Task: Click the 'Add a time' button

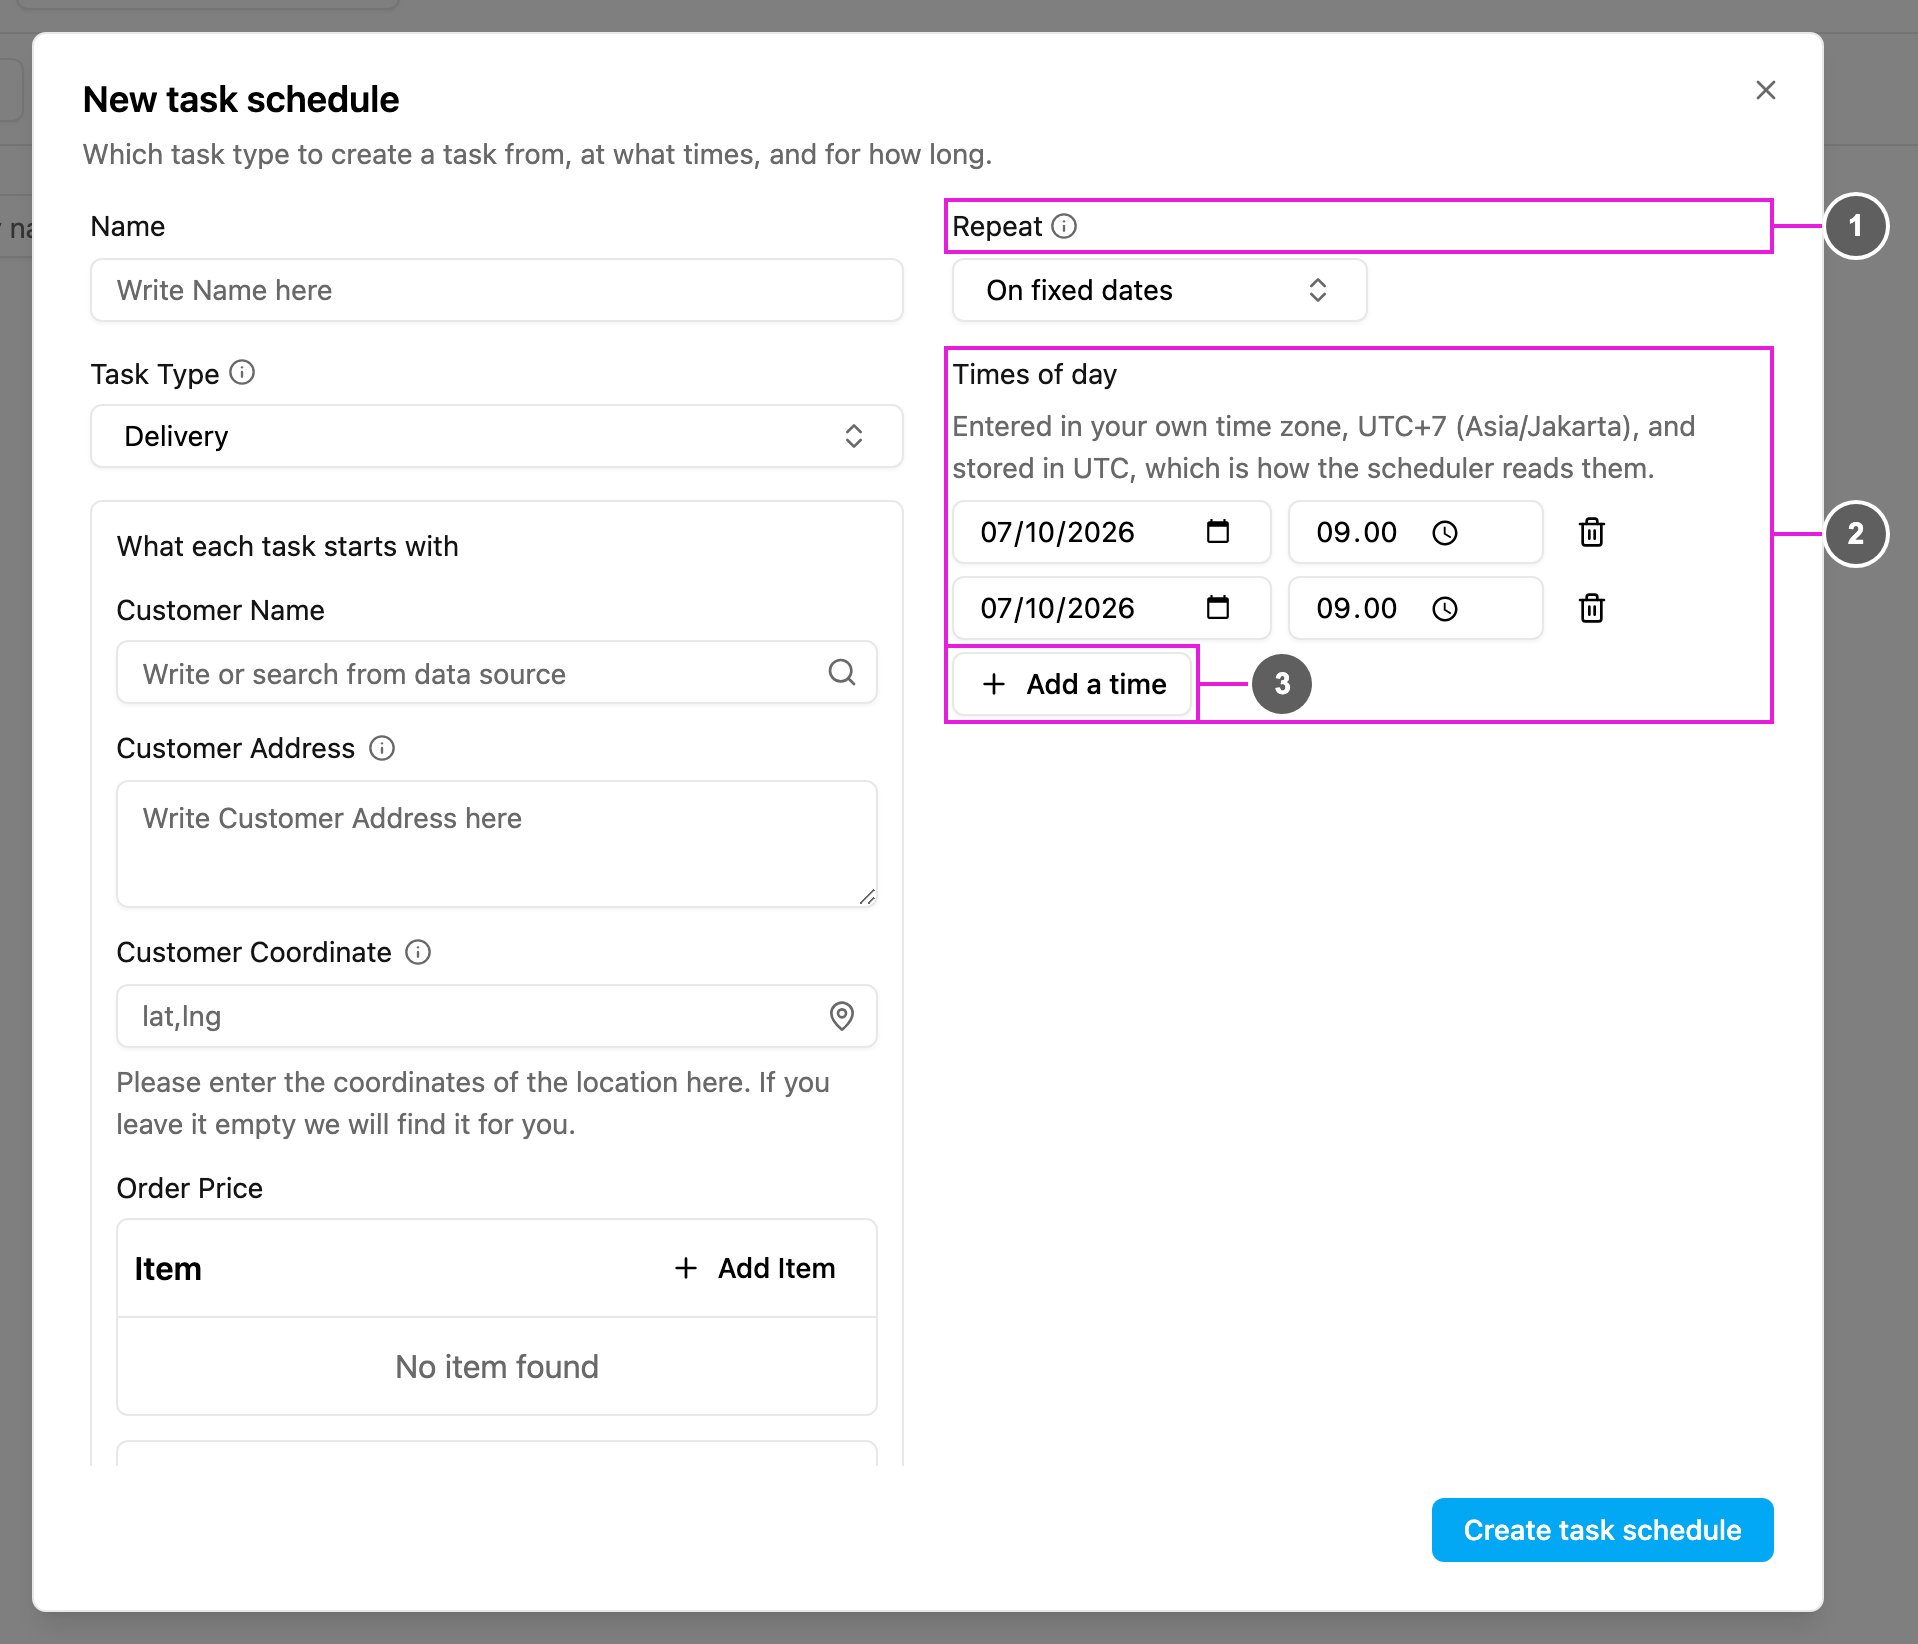Action: point(1073,684)
